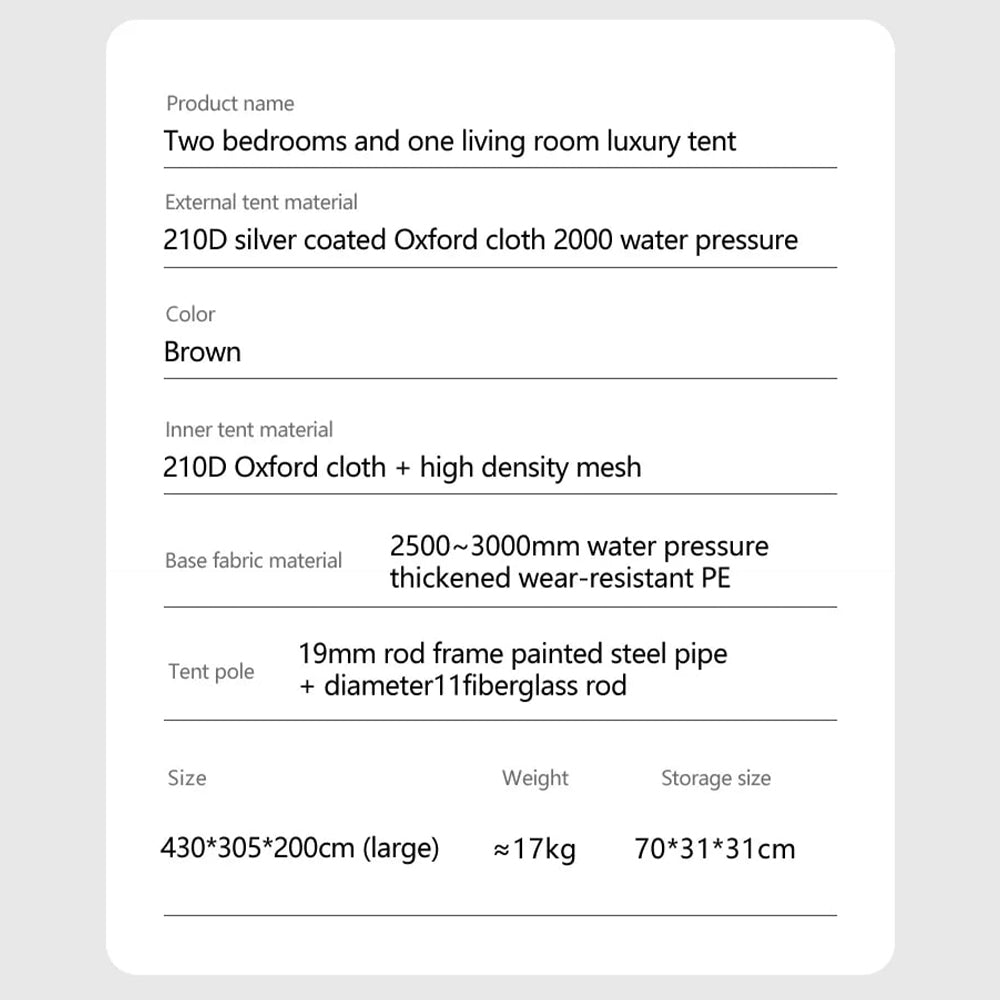
Task: Click the "Inner tent material" label
Action: [x=249, y=430]
